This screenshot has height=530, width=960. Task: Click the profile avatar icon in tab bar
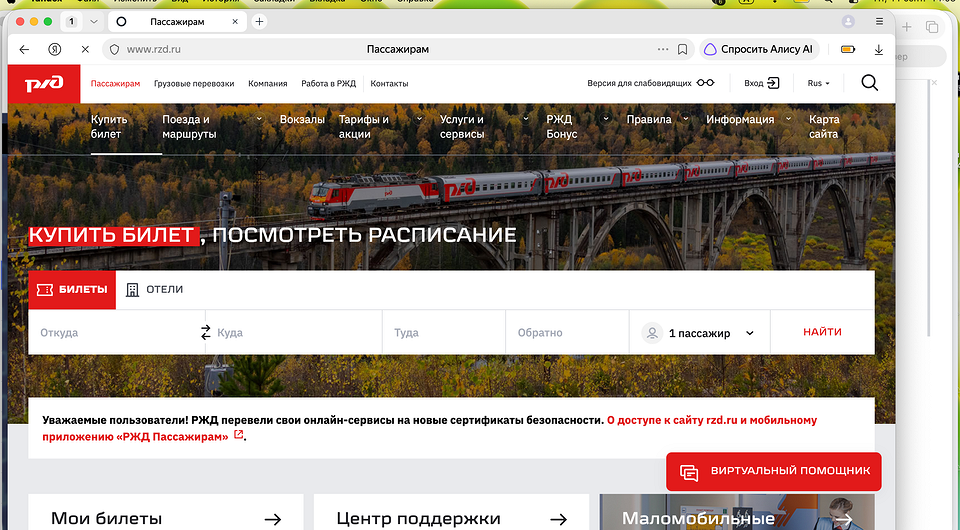848,21
